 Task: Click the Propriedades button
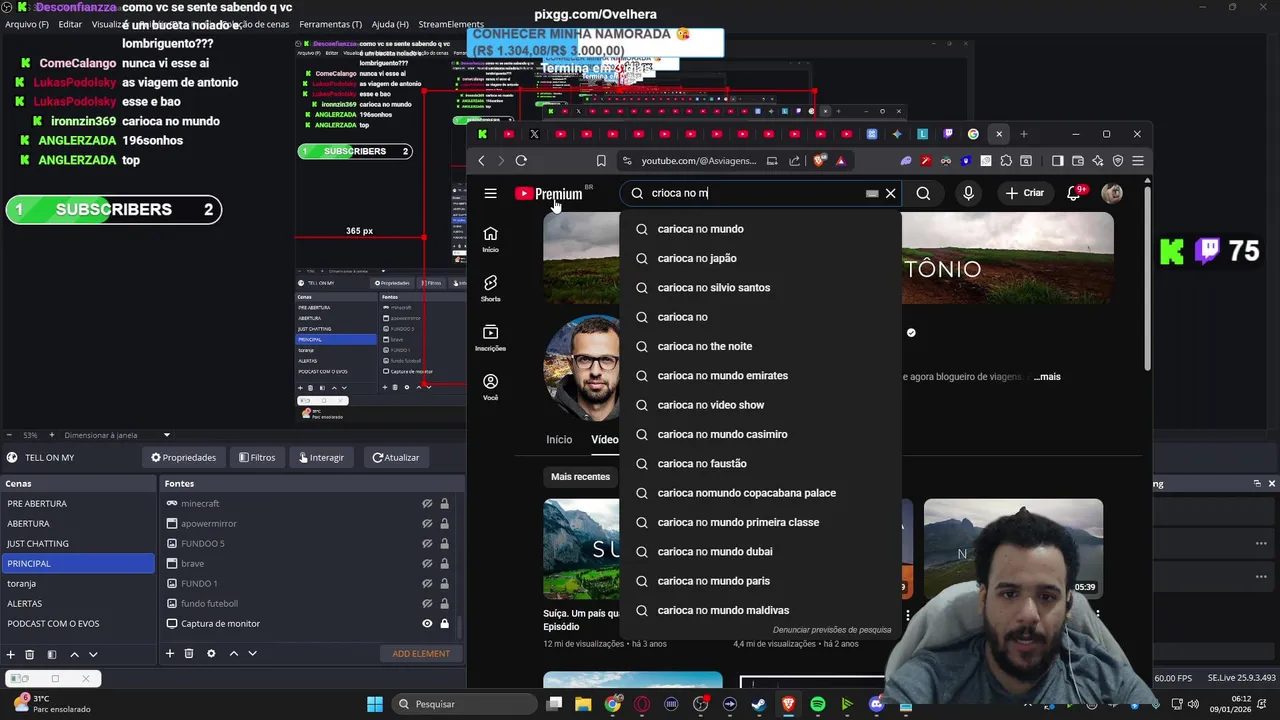(183, 457)
